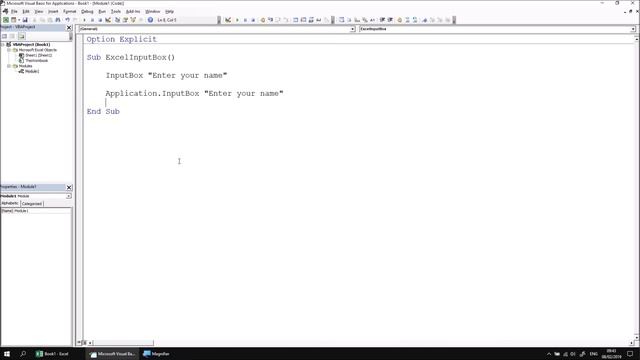The height and width of the screenshot is (360, 640).
Task: Open the Tools menu
Action: (x=116, y=11)
